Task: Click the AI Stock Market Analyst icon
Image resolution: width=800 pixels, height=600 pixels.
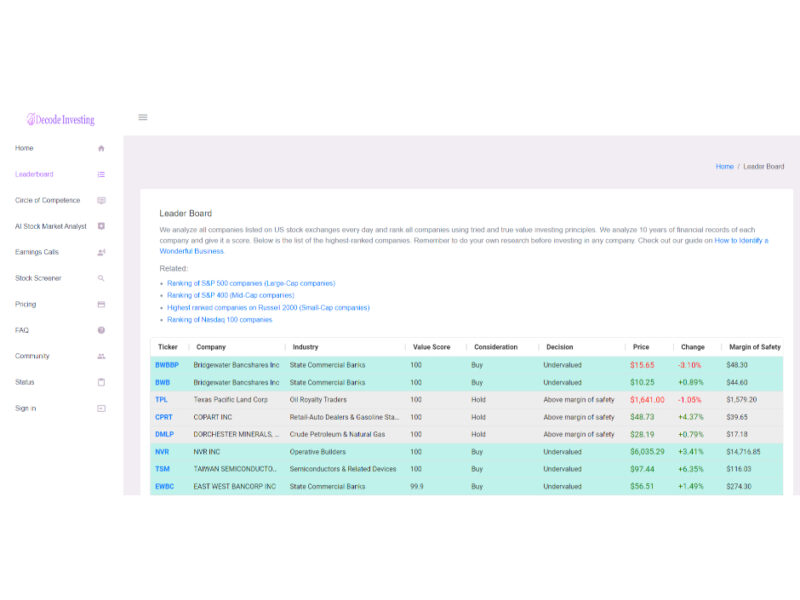Action: click(x=101, y=226)
